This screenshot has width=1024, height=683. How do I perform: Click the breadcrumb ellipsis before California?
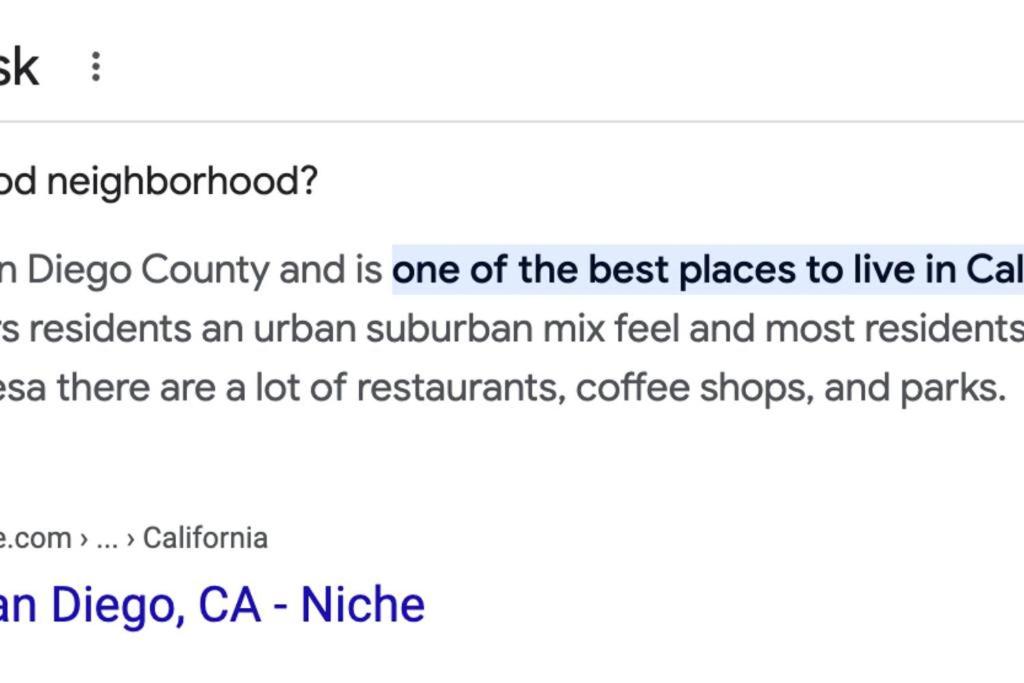[x=107, y=539]
